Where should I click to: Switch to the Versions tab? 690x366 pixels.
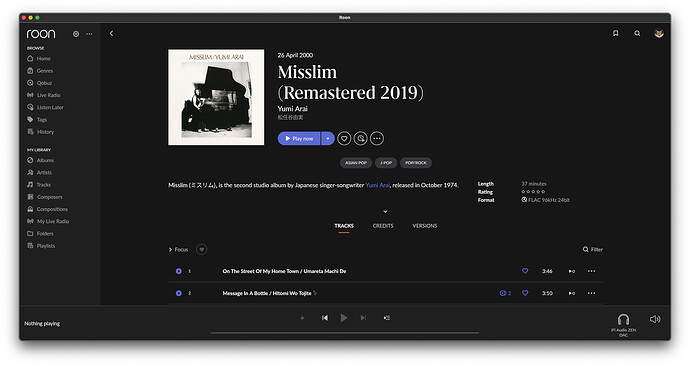click(x=425, y=226)
